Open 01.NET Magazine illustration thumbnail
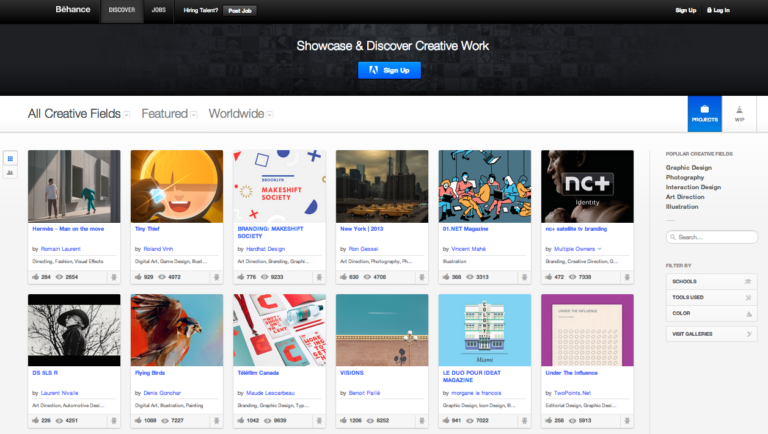The image size is (768, 434). point(484,187)
